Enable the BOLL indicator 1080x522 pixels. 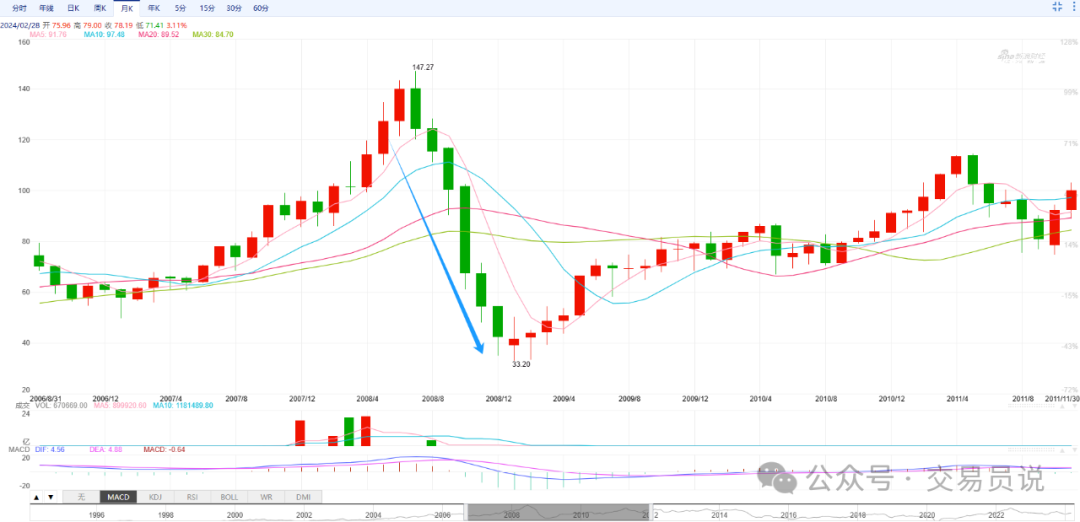[x=229, y=497]
